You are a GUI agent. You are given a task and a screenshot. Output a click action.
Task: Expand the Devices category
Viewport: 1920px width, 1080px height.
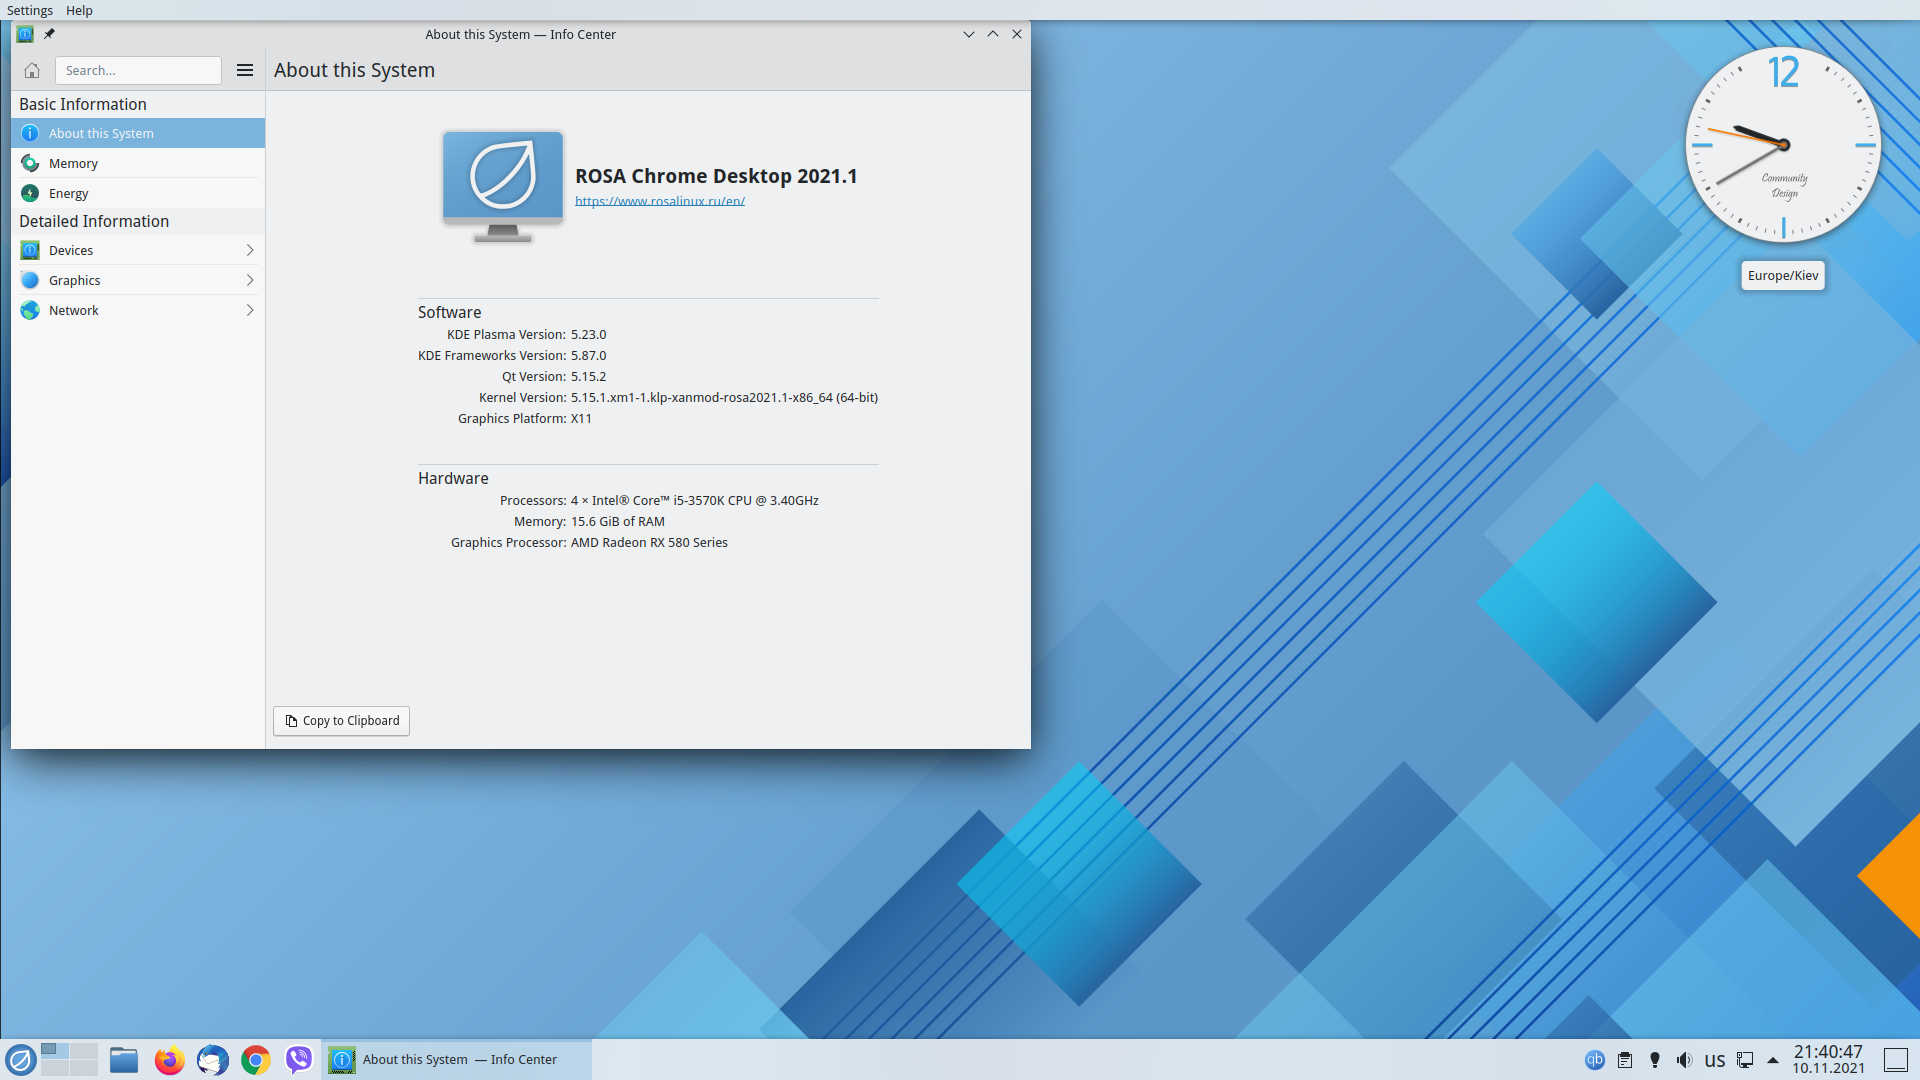pyautogui.click(x=137, y=250)
